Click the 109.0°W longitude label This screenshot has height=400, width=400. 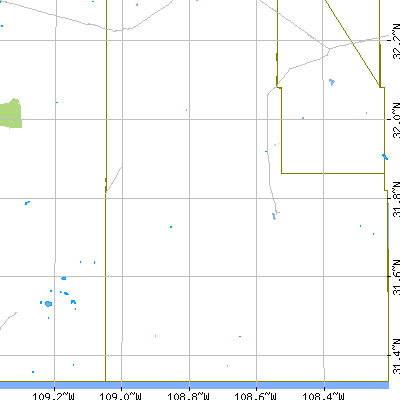[x=121, y=396]
